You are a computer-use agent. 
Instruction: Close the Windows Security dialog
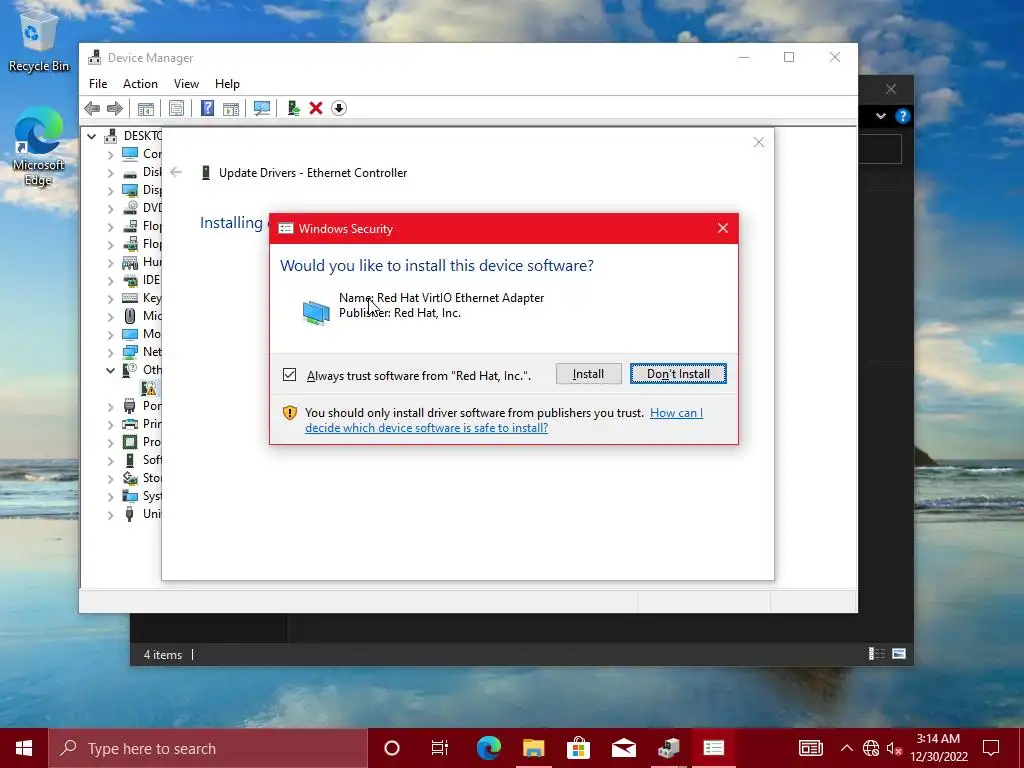tap(723, 229)
